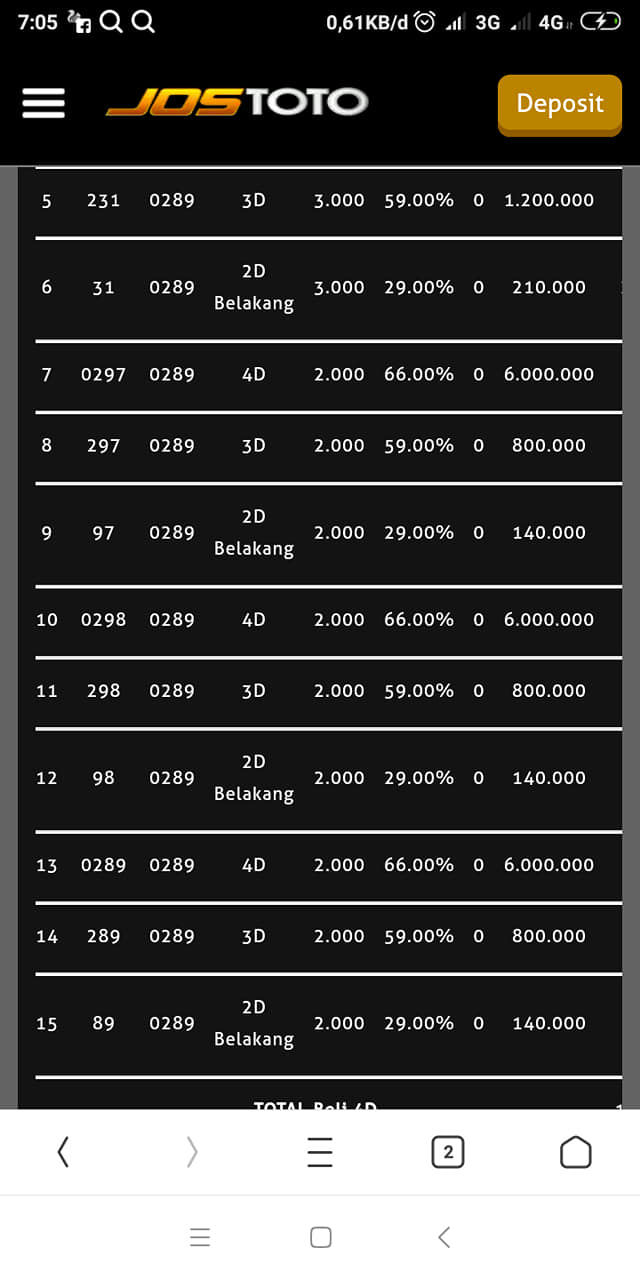Open the browser menu in bottom bar
The height and width of the screenshot is (1280, 640).
[x=320, y=1153]
